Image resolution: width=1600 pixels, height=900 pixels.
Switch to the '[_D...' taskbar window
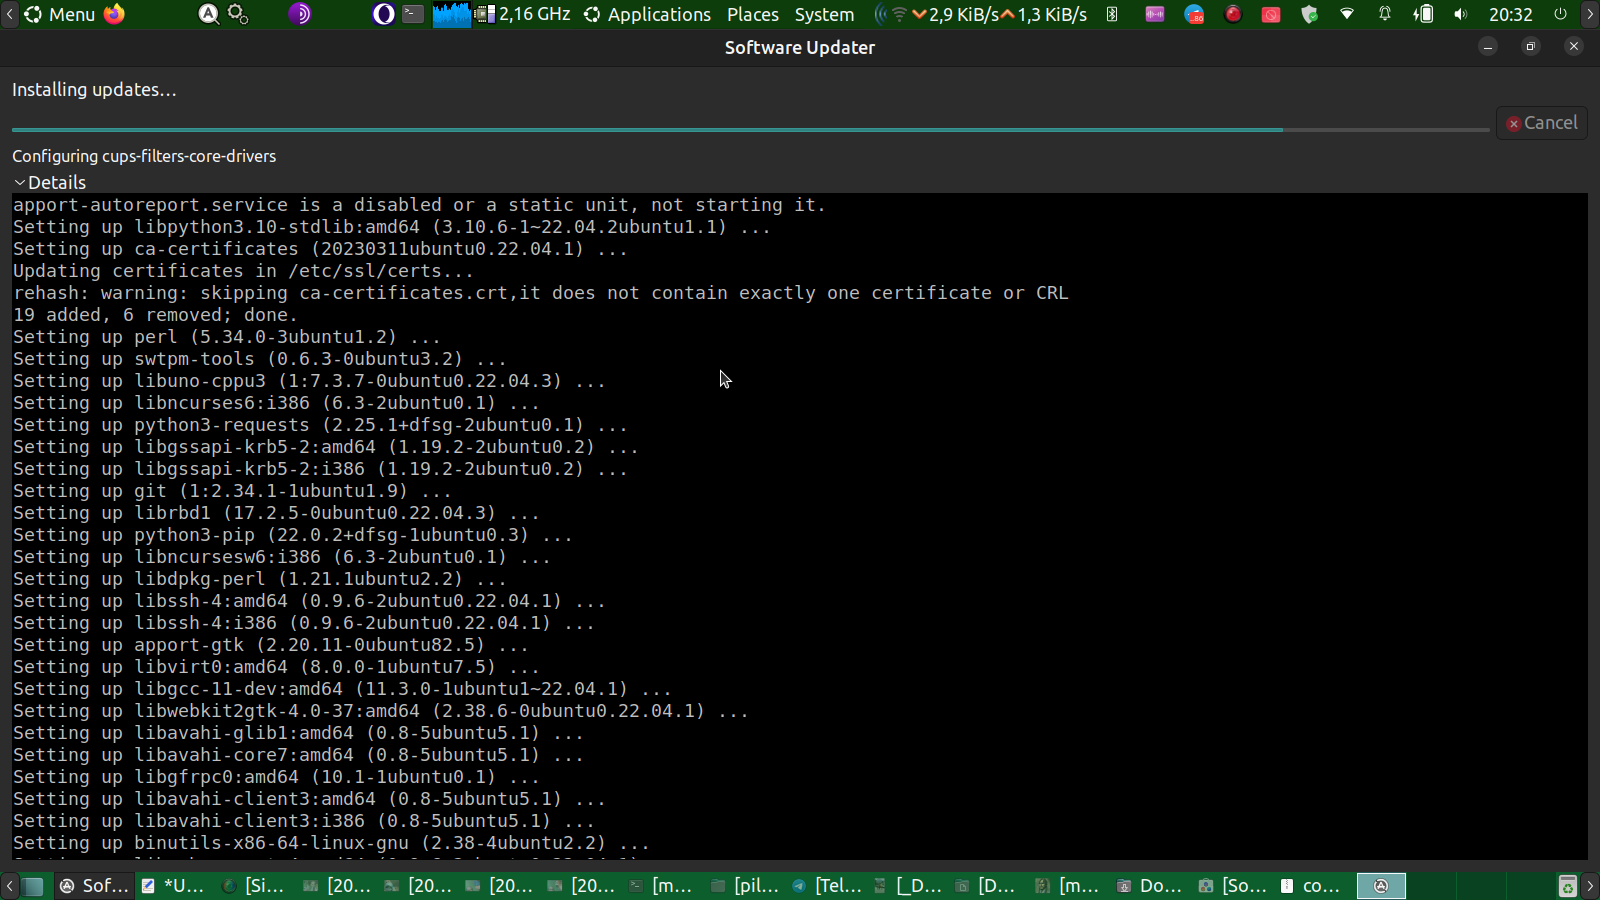pyautogui.click(x=908, y=886)
